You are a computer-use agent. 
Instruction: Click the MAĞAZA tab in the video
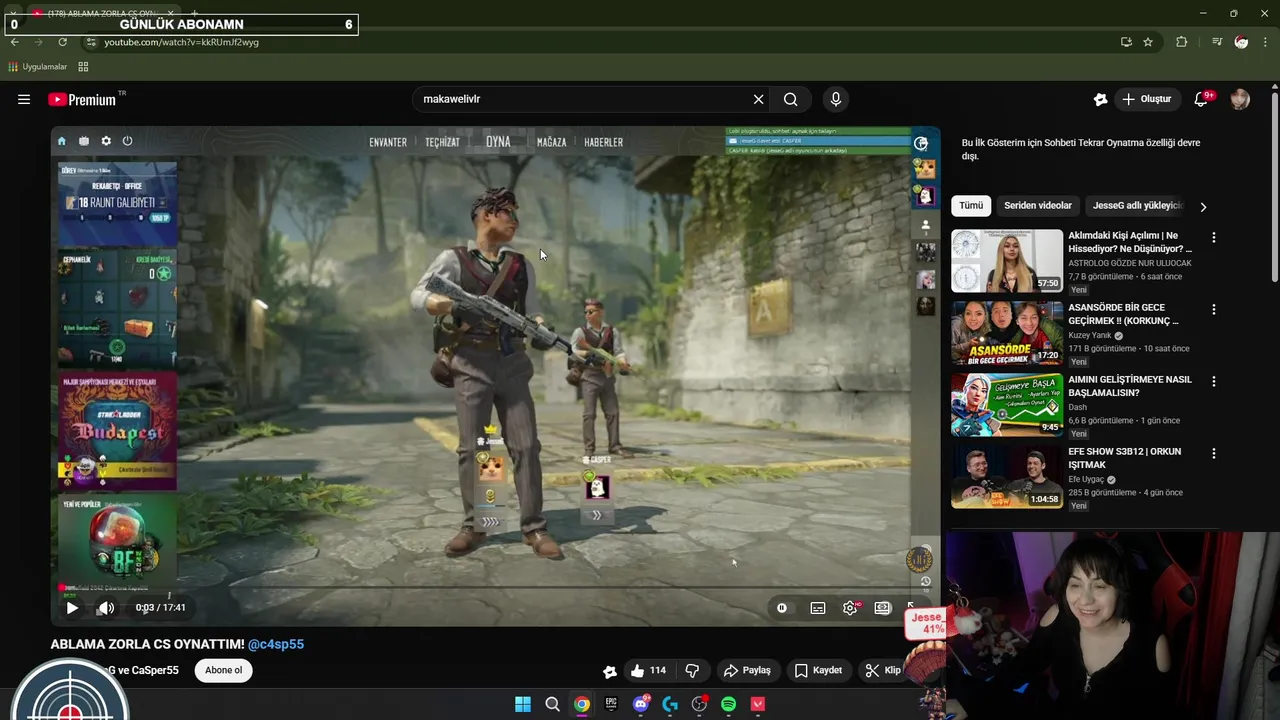pos(551,142)
